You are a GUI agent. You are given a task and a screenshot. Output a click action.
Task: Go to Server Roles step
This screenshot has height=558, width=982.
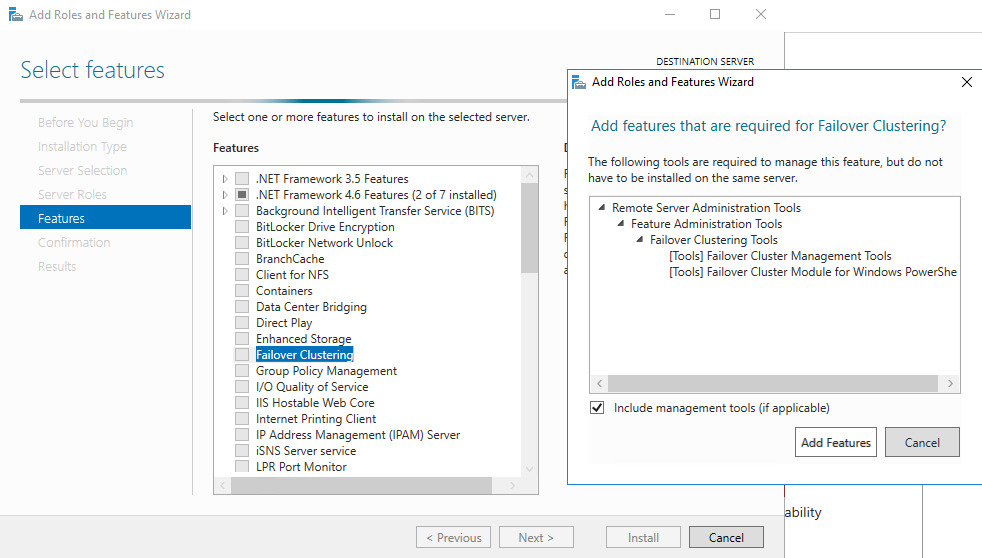click(x=72, y=194)
